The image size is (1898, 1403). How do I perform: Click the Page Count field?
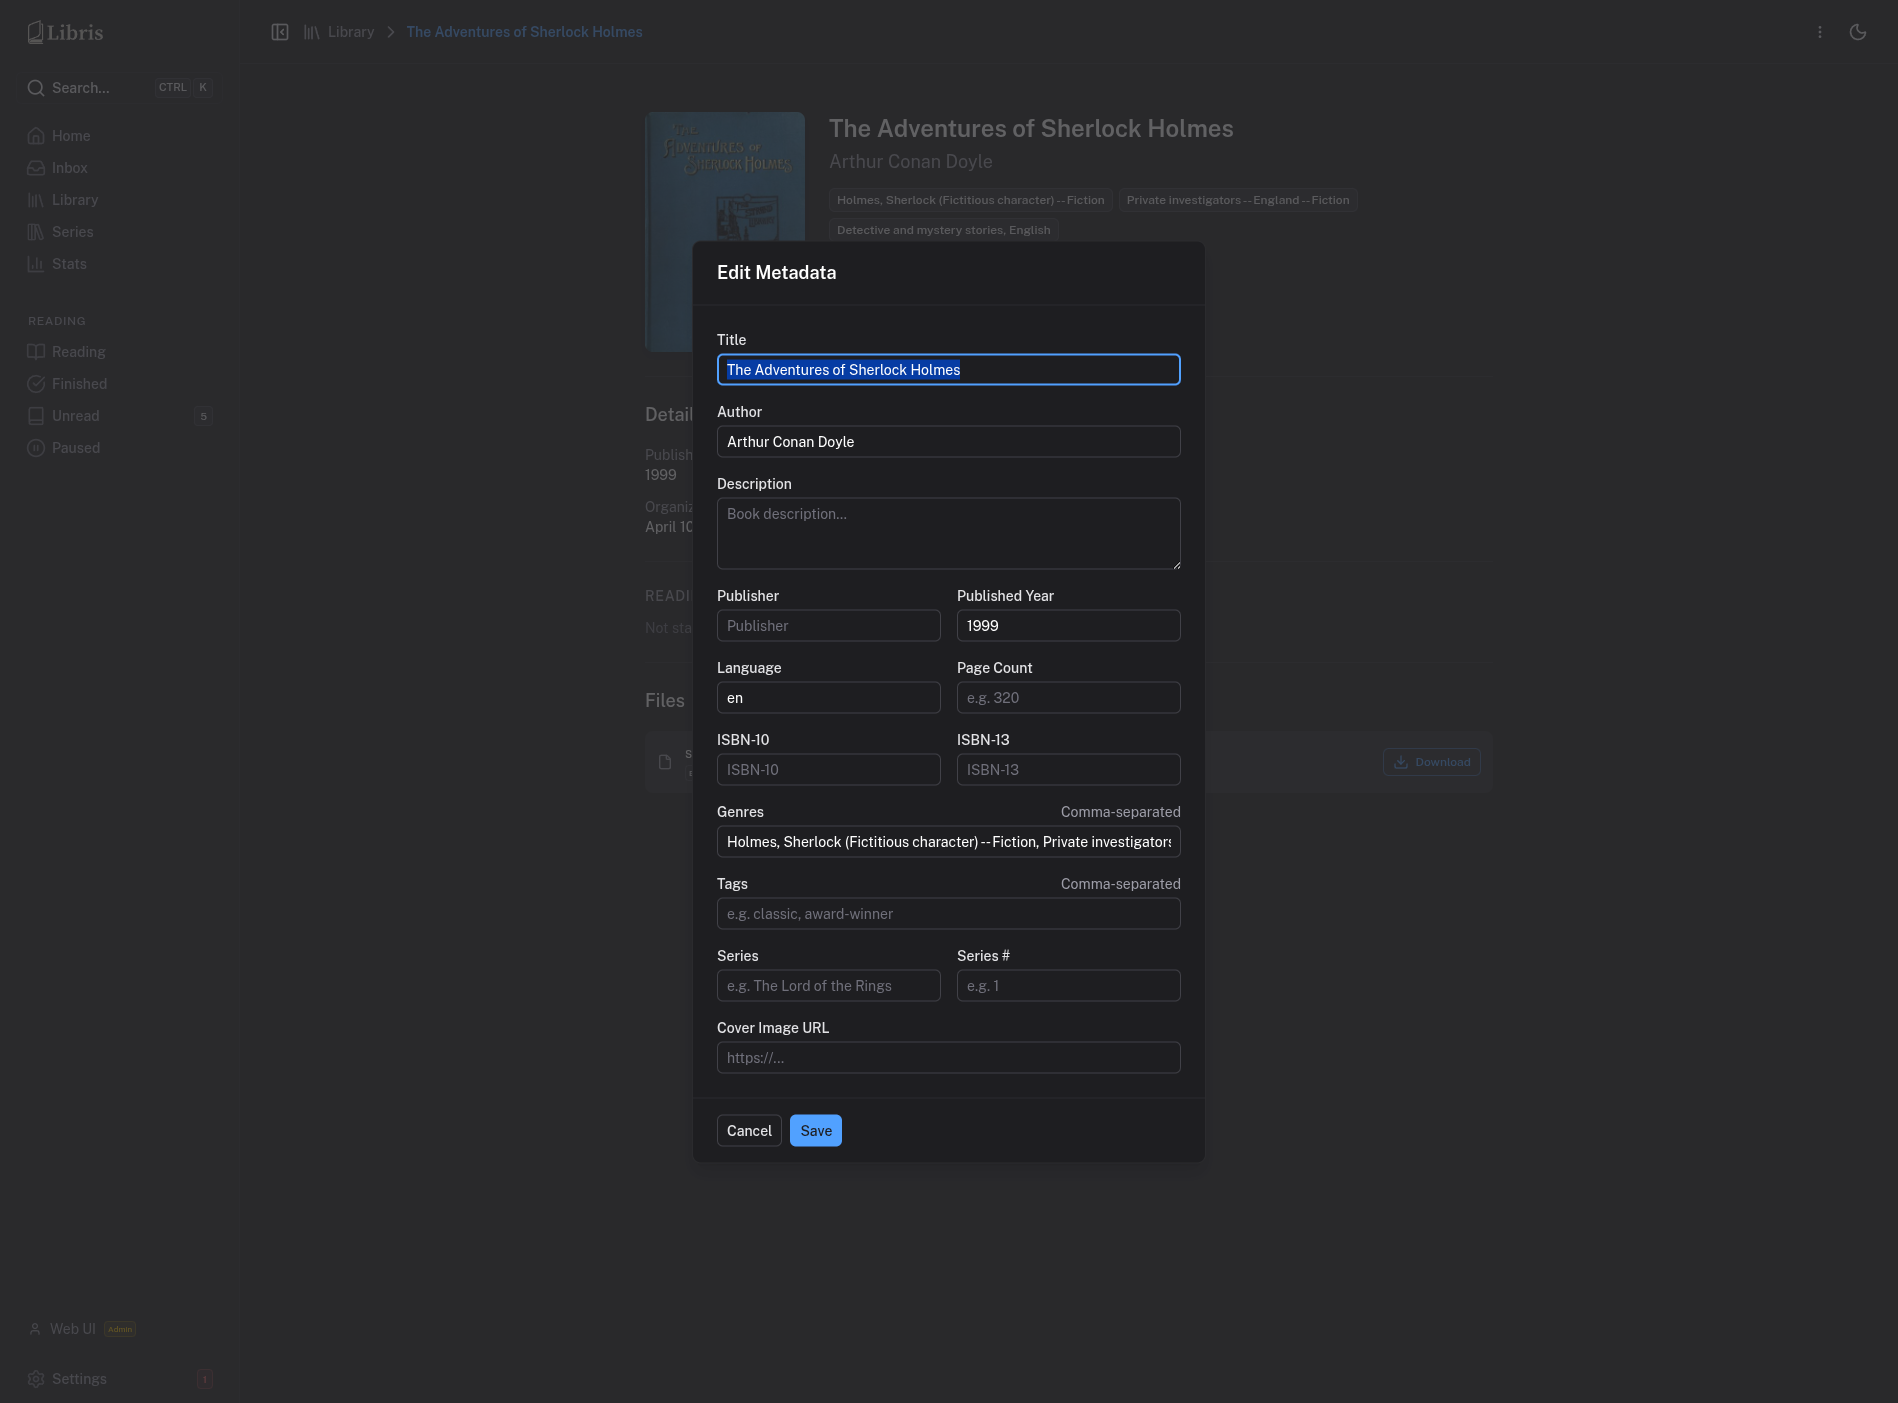(x=1068, y=698)
